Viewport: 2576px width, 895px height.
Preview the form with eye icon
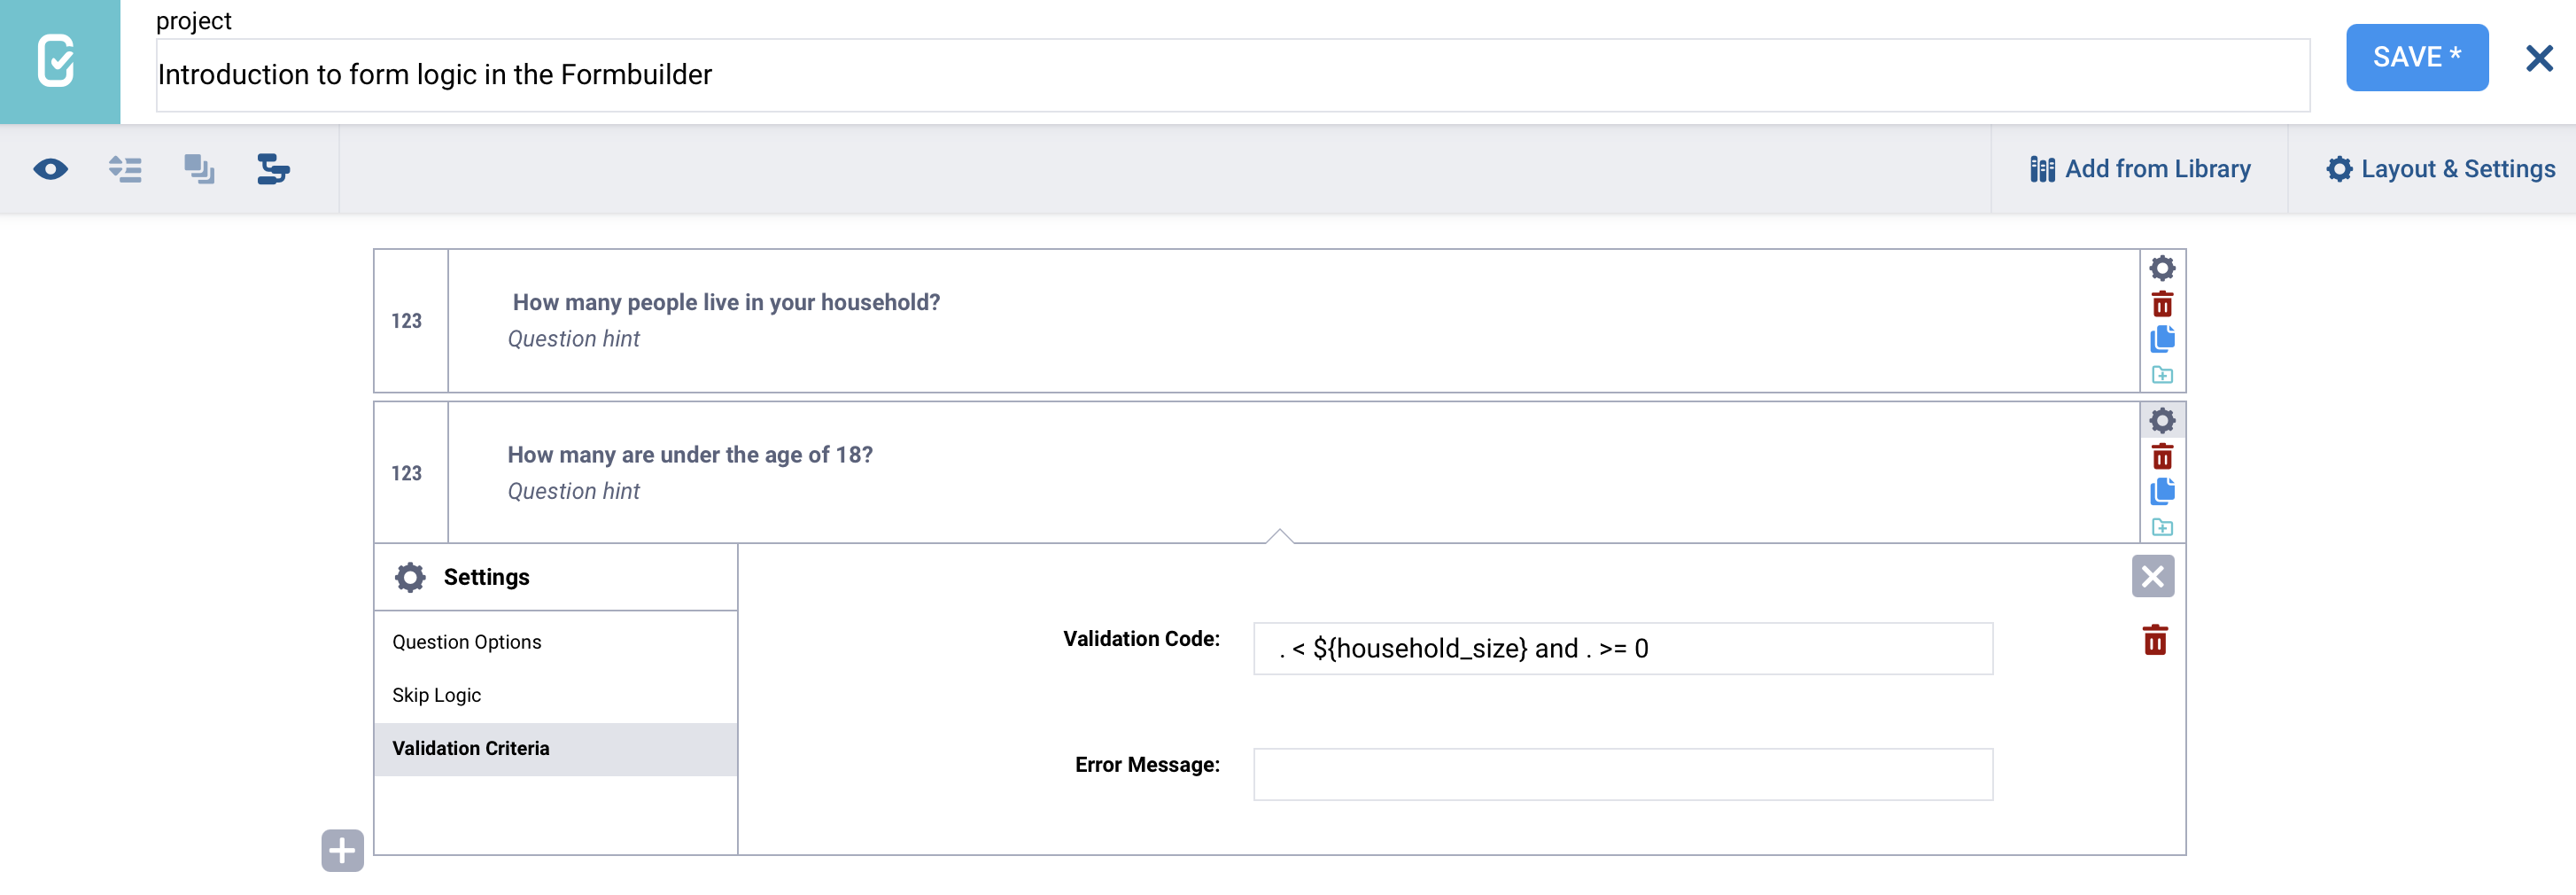(x=50, y=169)
